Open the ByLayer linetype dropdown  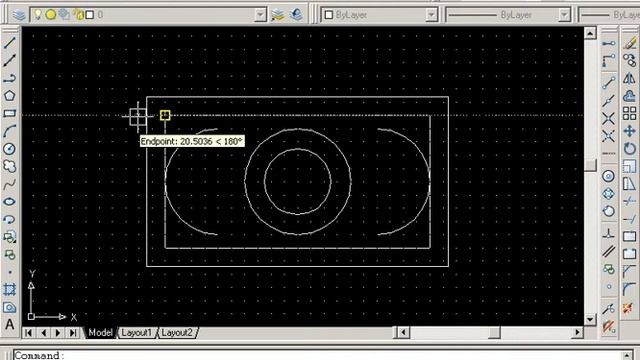click(564, 15)
